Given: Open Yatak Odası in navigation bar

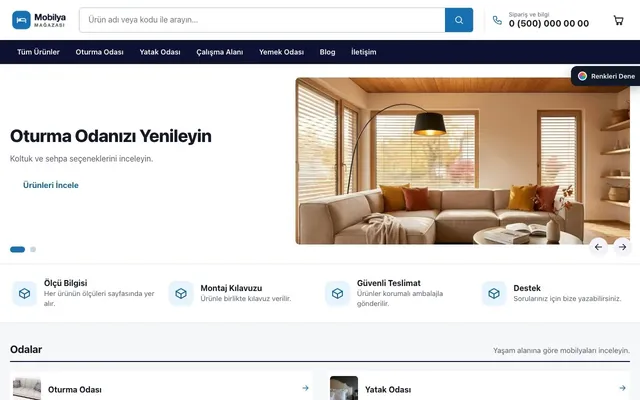Looking at the screenshot, I should tap(160, 52).
